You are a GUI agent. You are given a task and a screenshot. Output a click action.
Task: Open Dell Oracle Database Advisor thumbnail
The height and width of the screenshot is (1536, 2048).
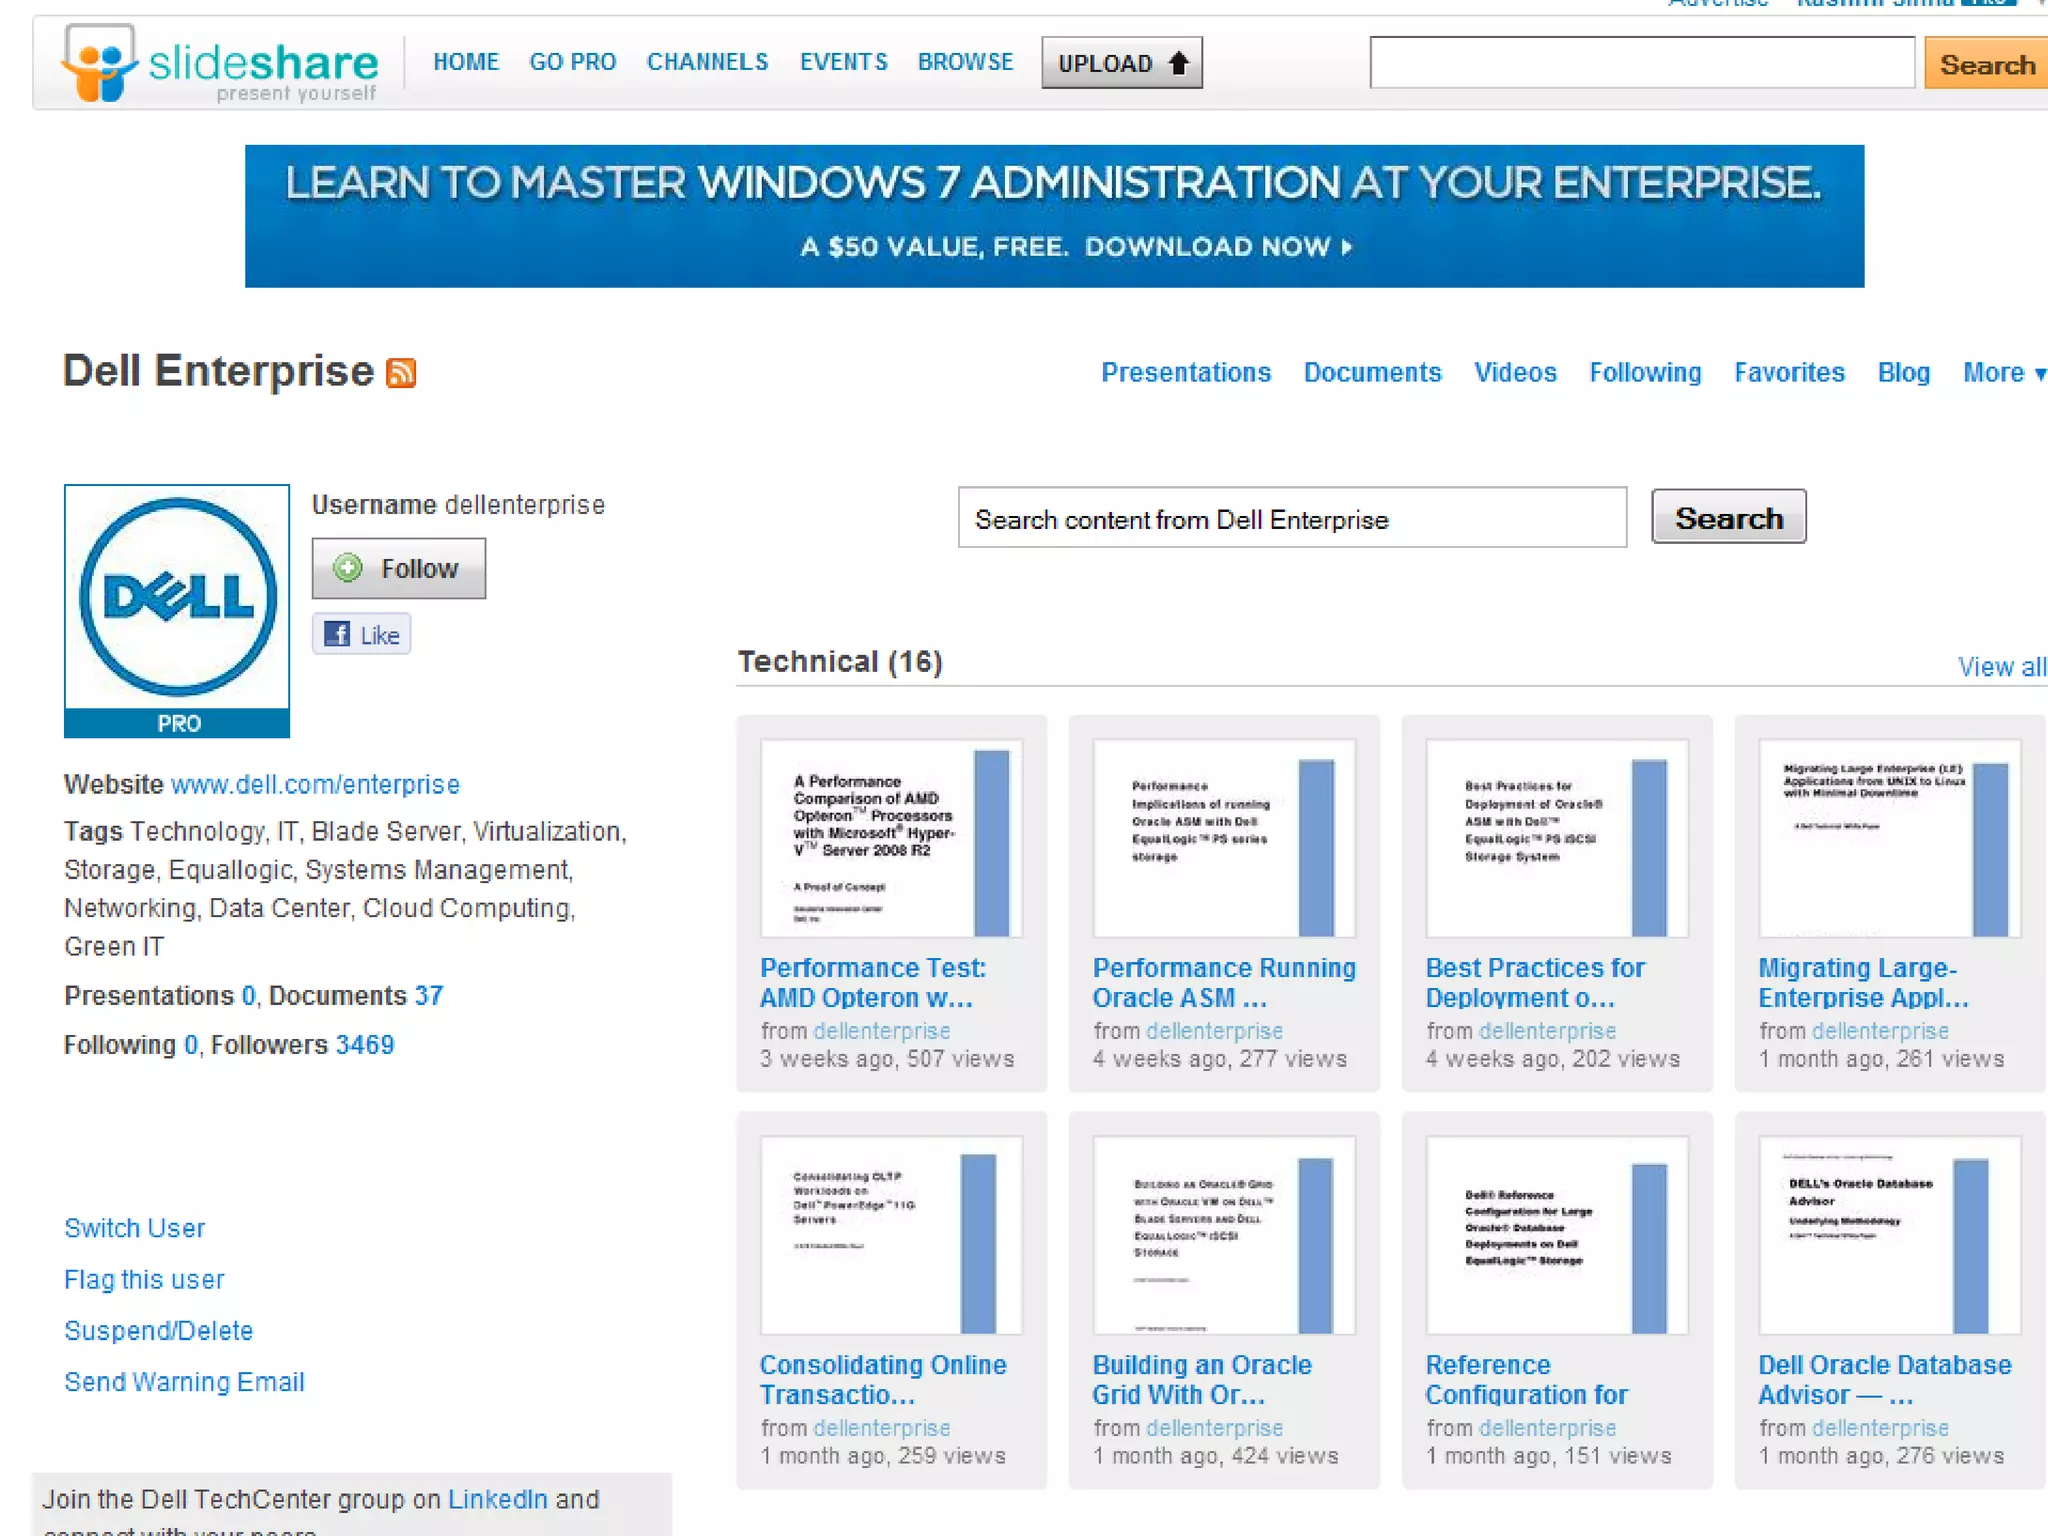point(1889,1235)
